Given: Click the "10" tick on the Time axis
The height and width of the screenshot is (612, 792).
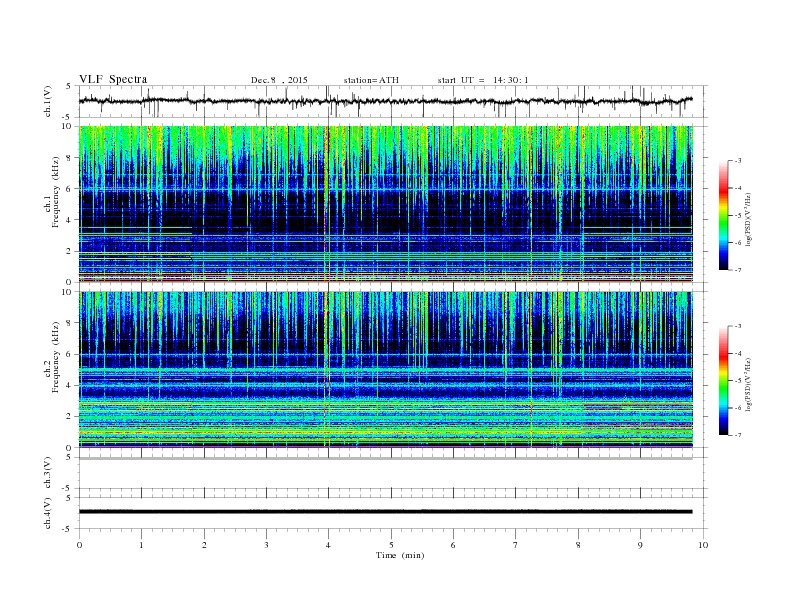Looking at the screenshot, I should click(x=703, y=545).
